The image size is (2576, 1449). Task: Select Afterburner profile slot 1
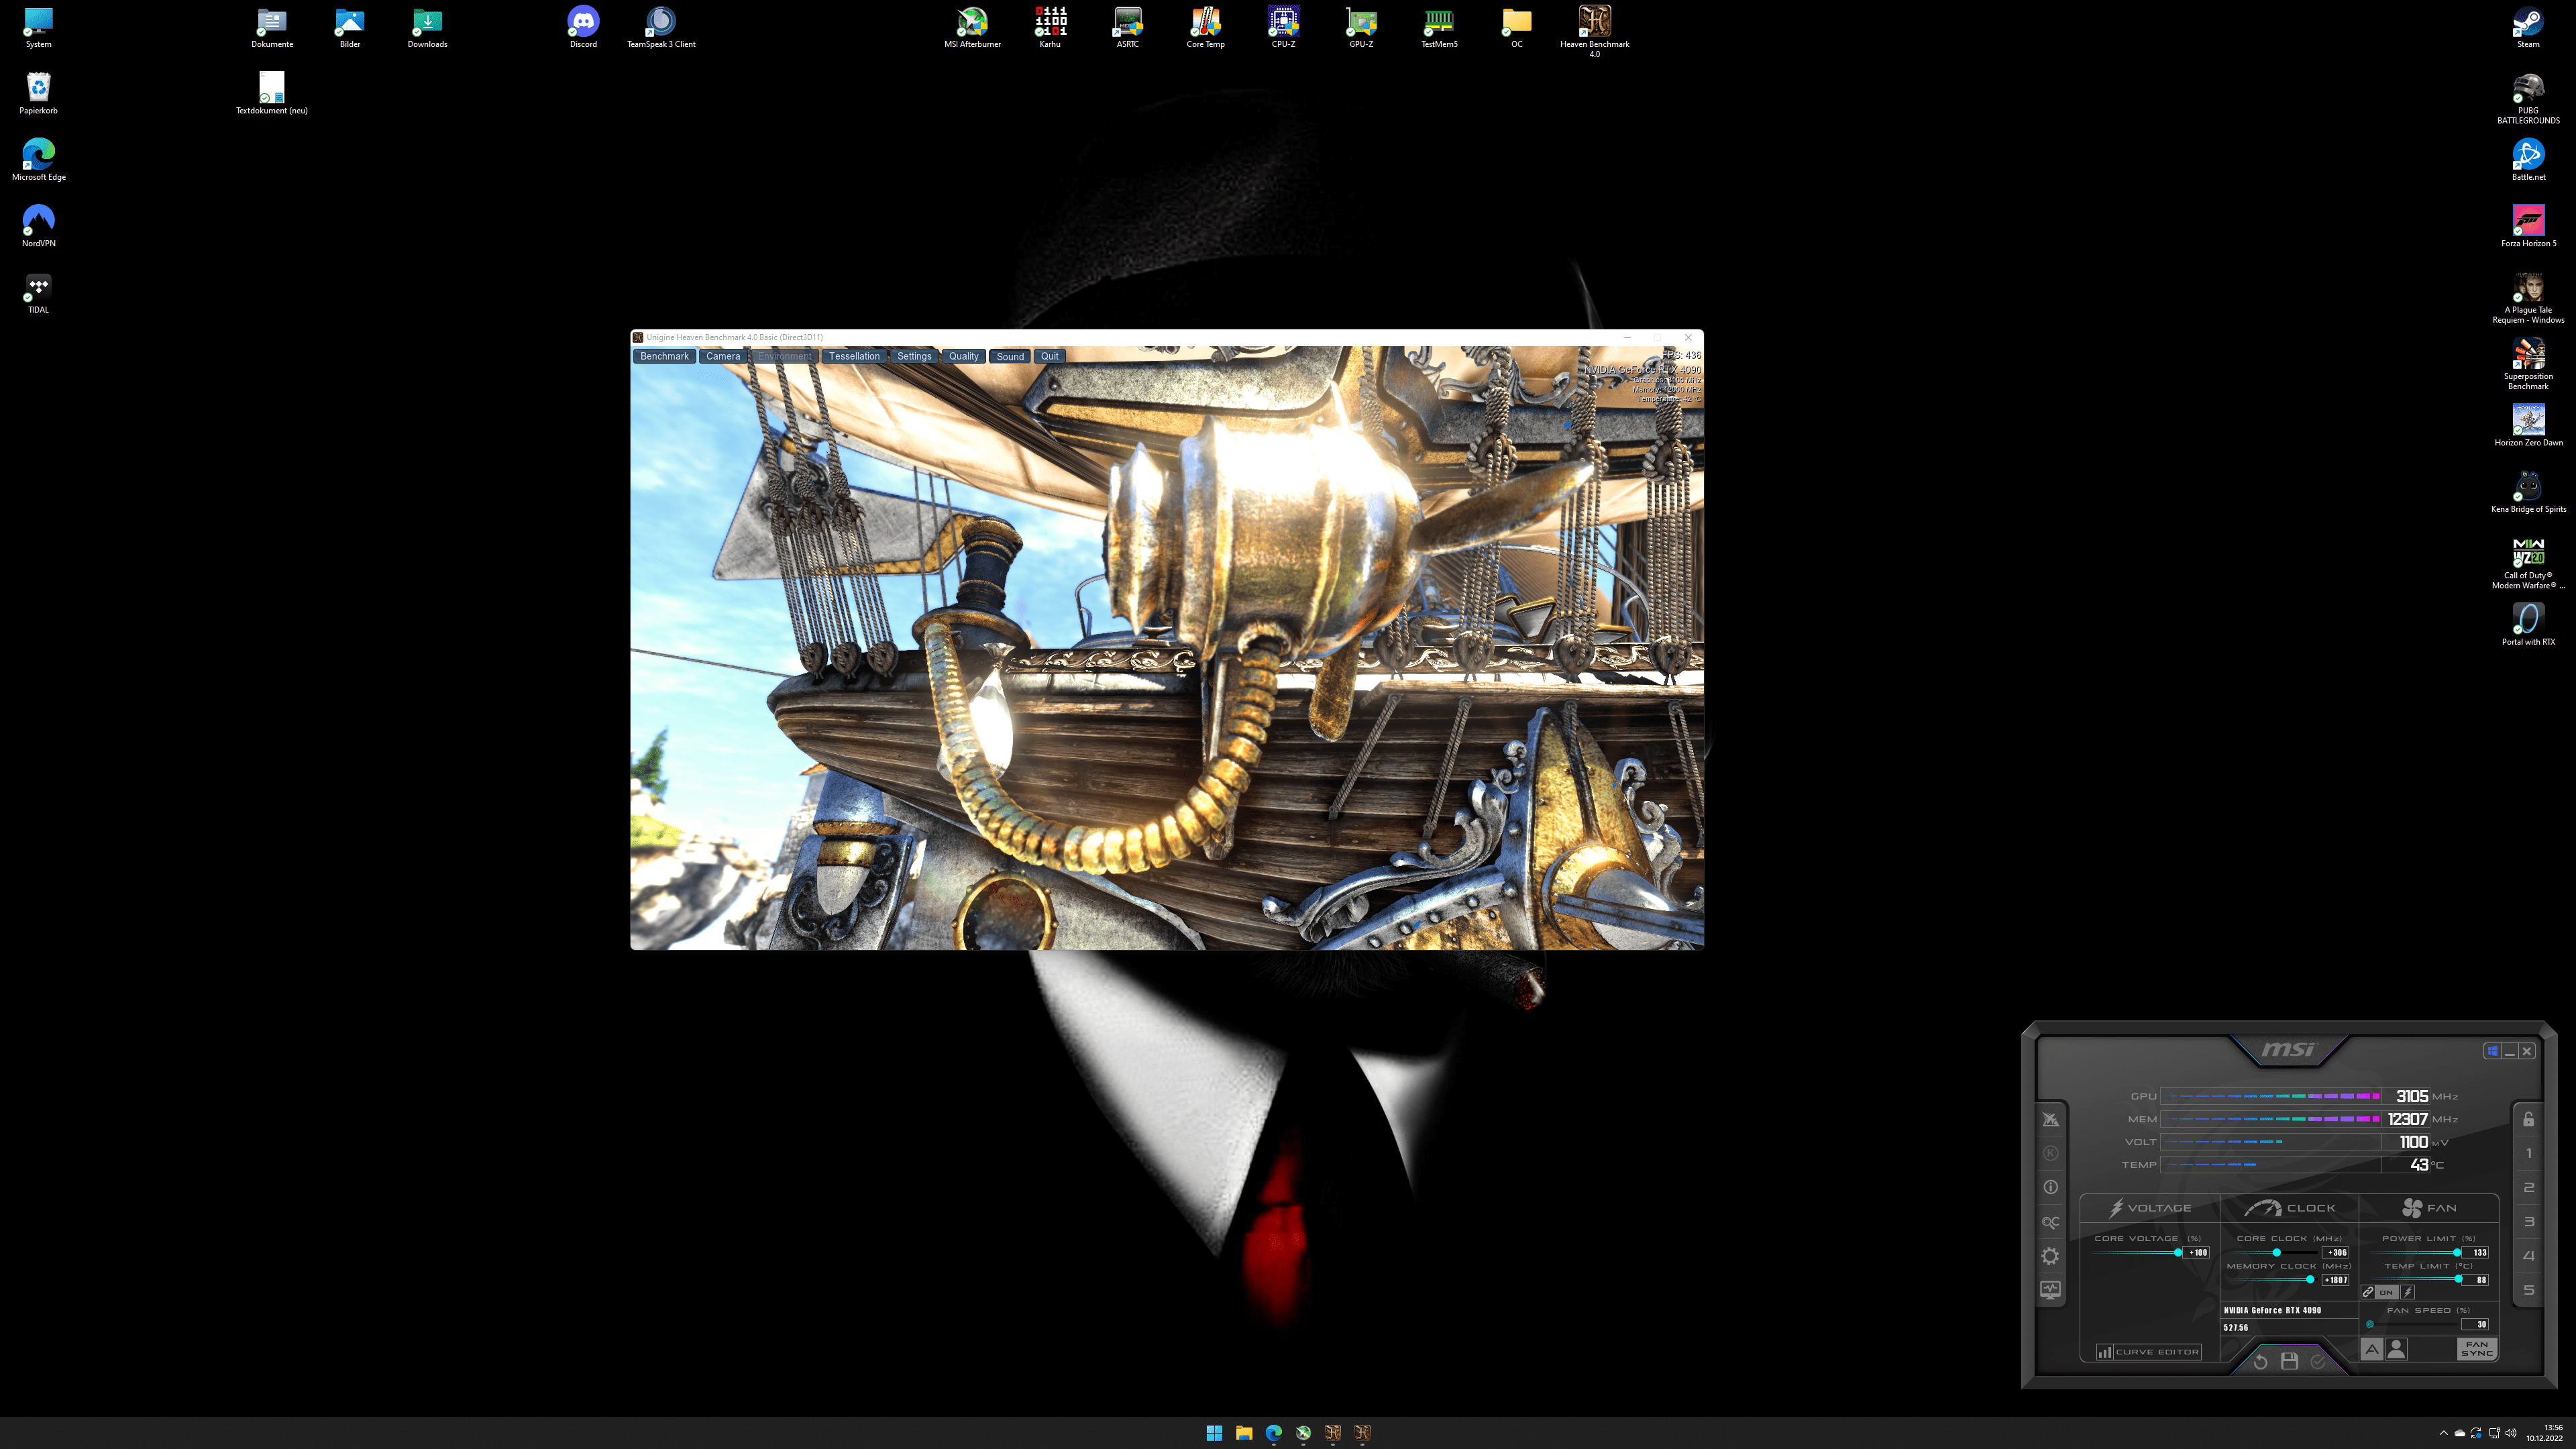2528,1153
